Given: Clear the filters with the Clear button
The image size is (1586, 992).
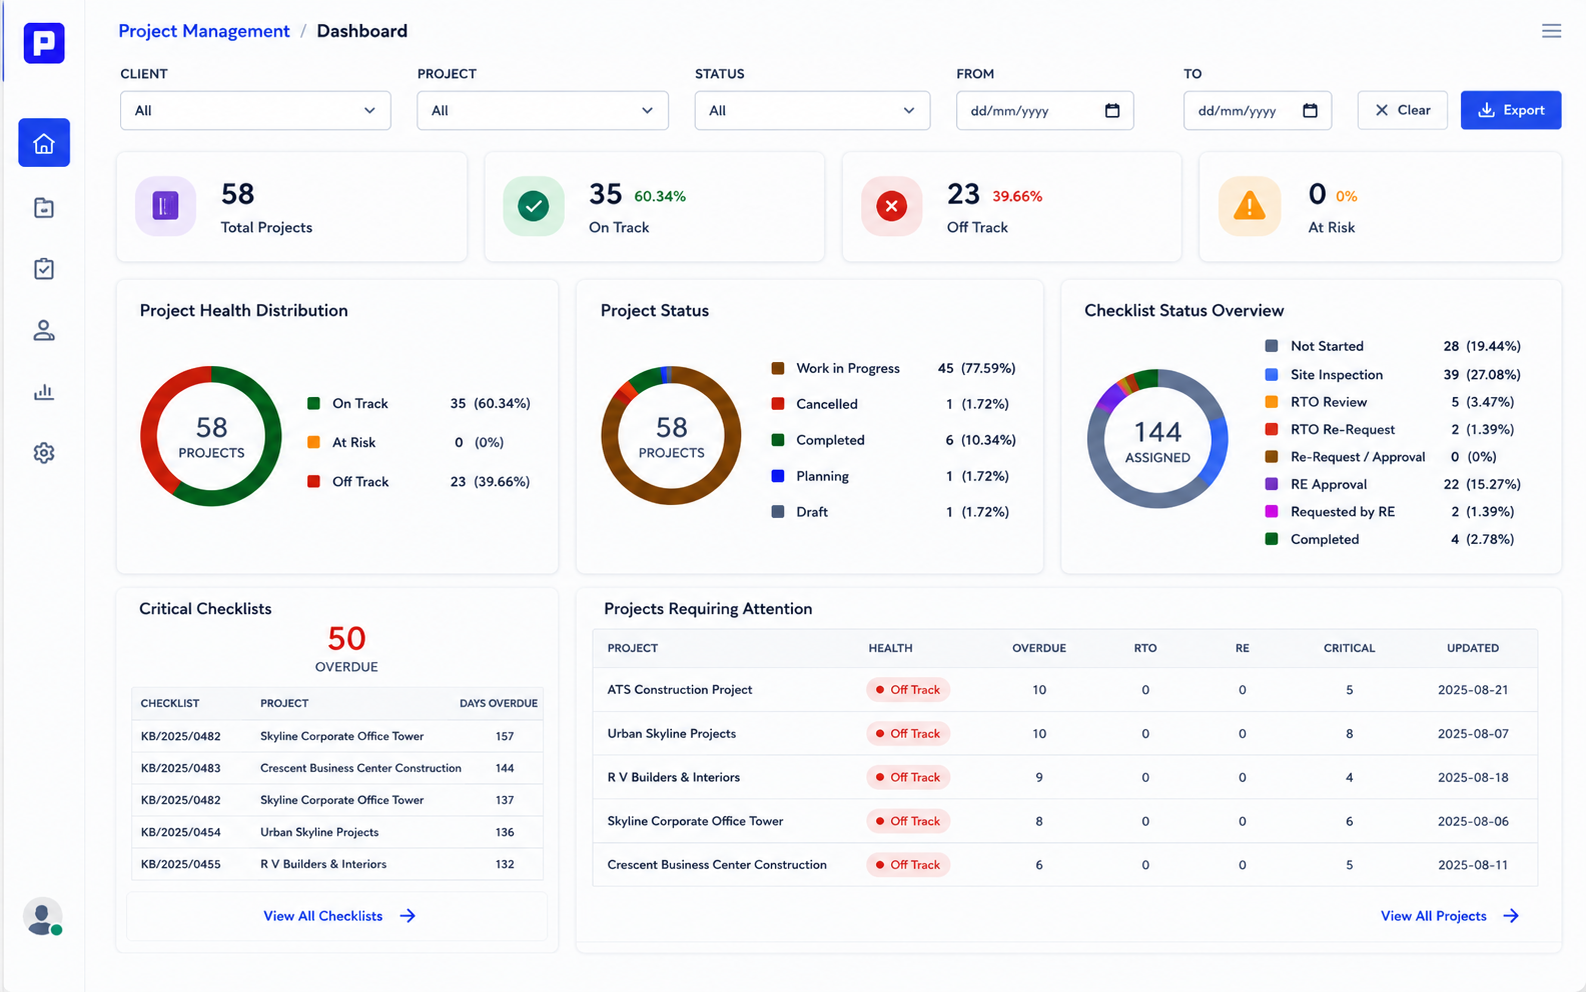Looking at the screenshot, I should pyautogui.click(x=1402, y=110).
